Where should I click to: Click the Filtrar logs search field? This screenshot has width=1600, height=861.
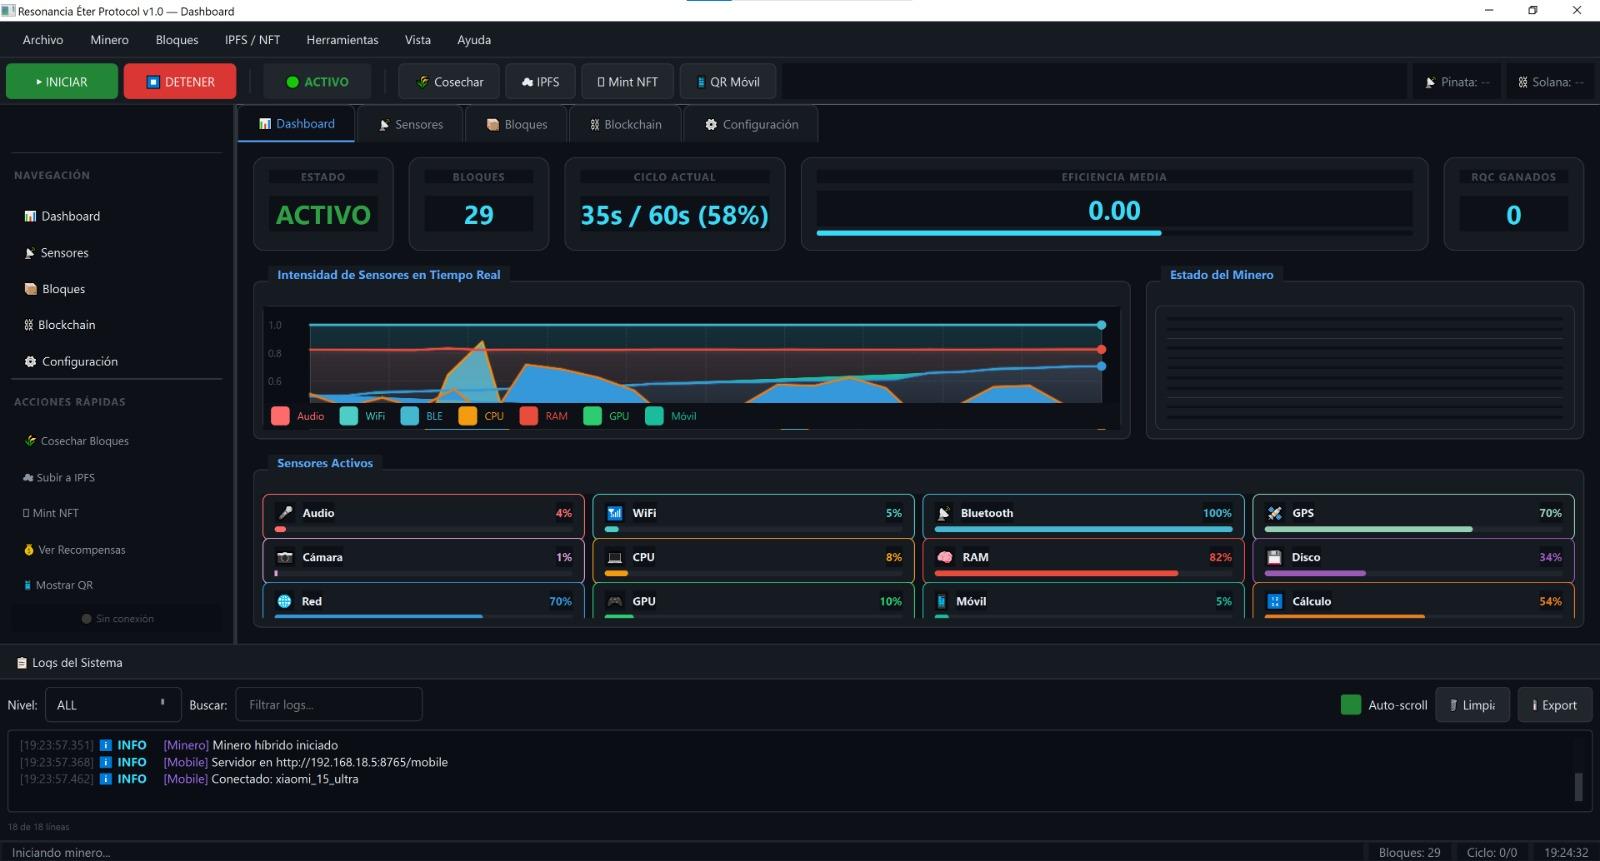pyautogui.click(x=328, y=705)
